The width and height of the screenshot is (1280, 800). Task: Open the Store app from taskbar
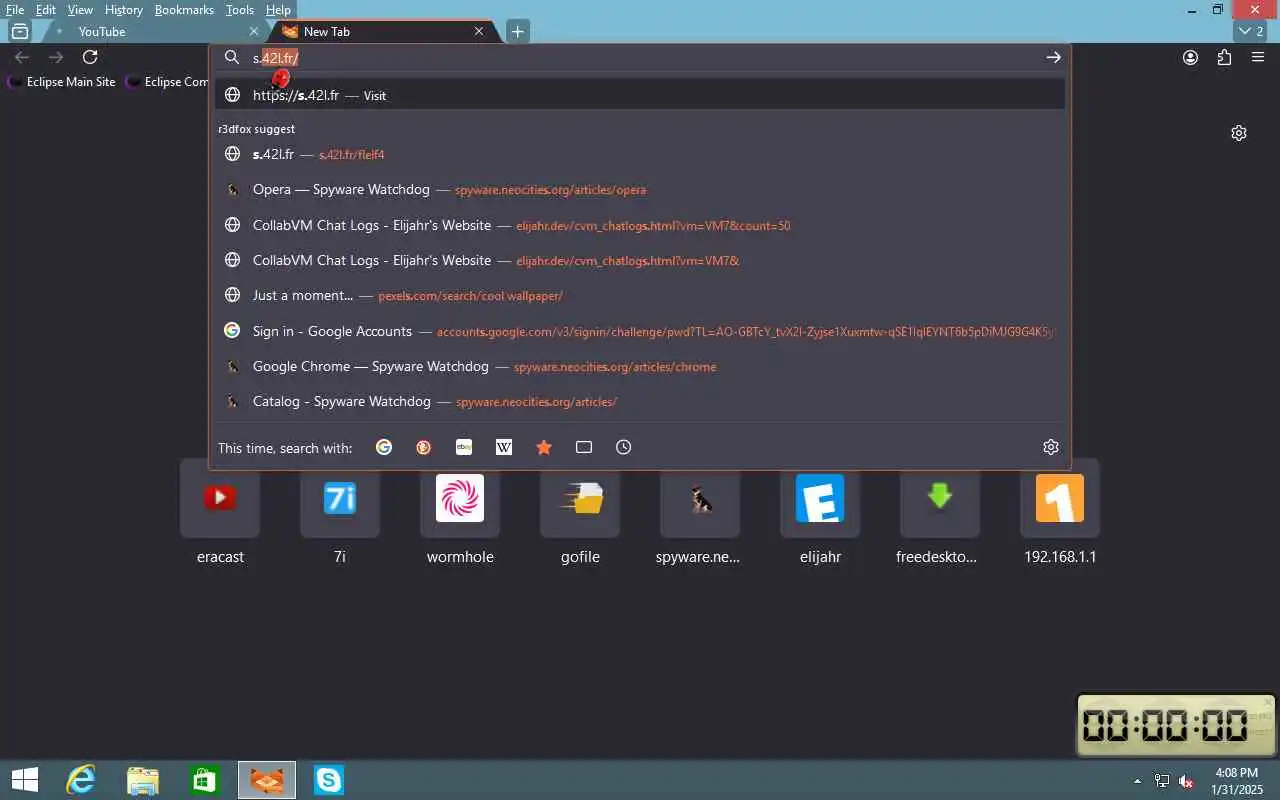point(205,779)
